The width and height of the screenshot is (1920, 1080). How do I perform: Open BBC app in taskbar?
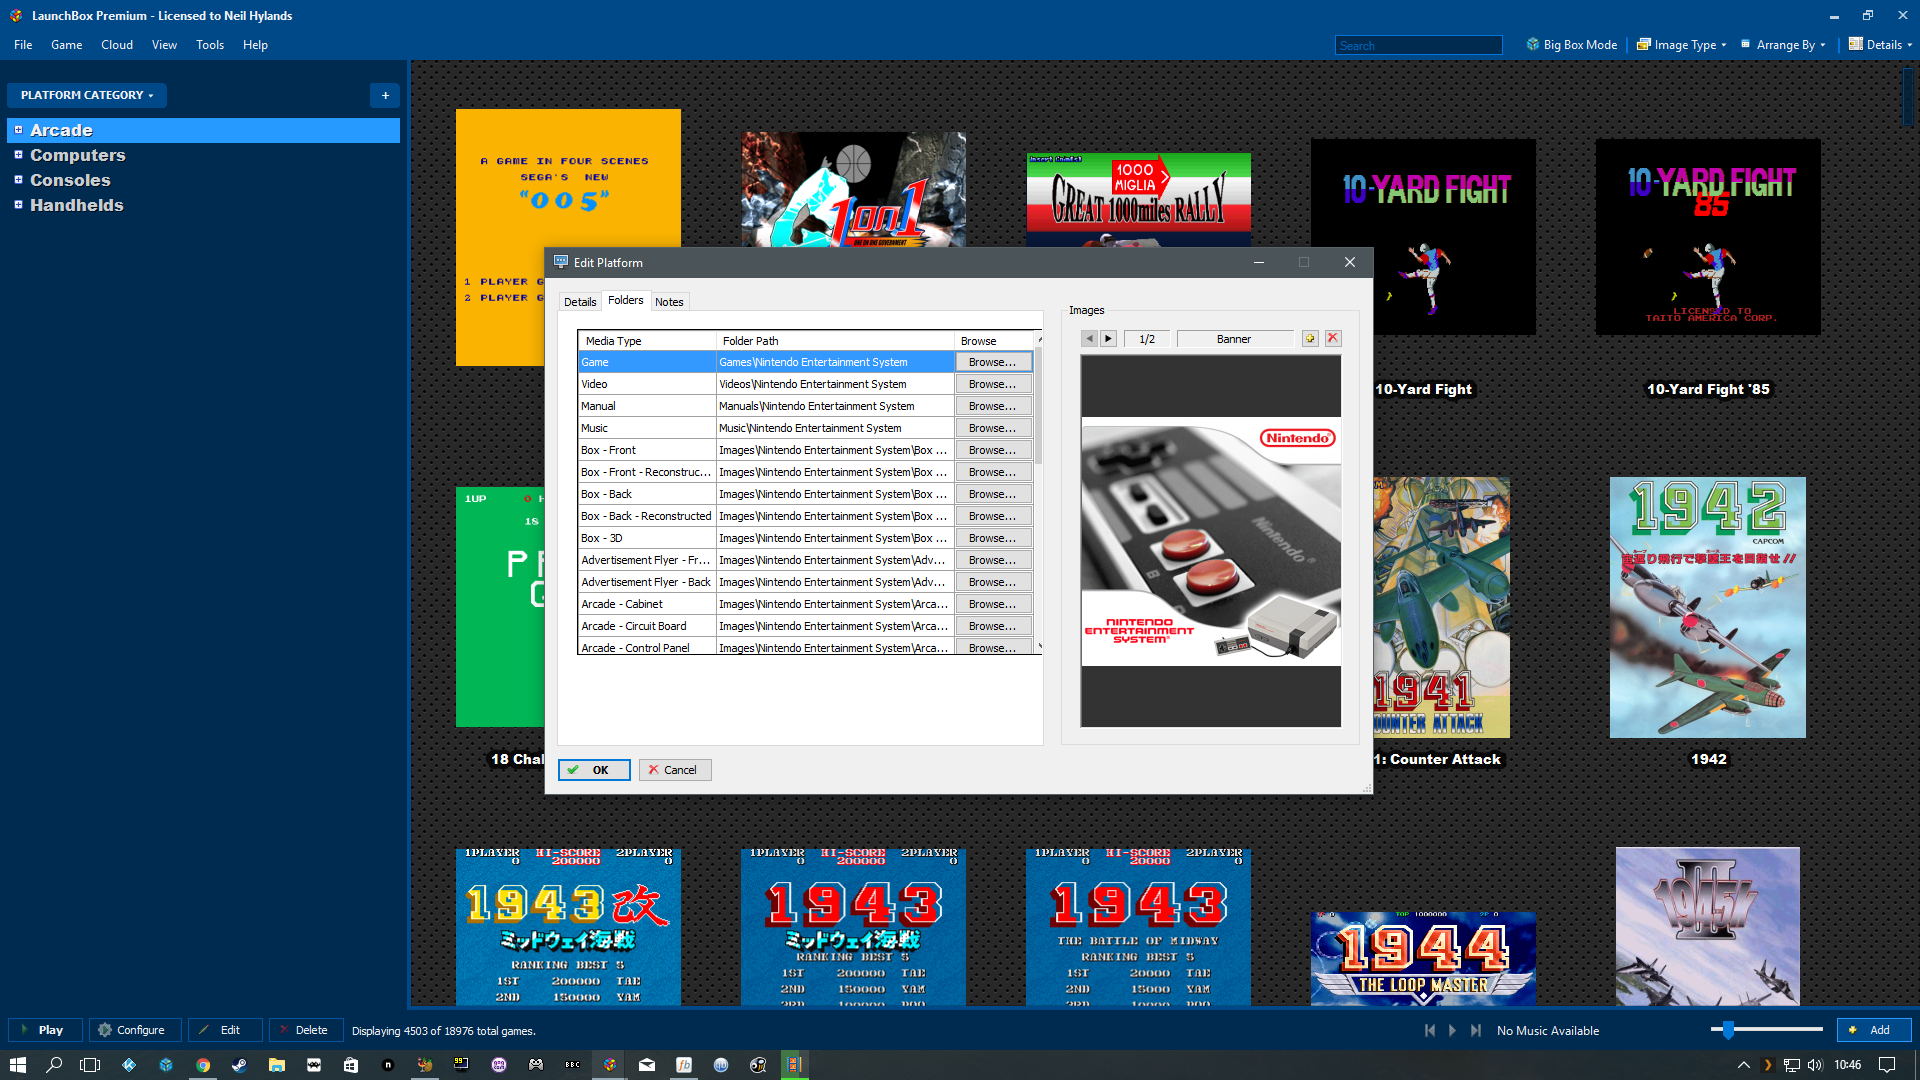coord(573,1065)
